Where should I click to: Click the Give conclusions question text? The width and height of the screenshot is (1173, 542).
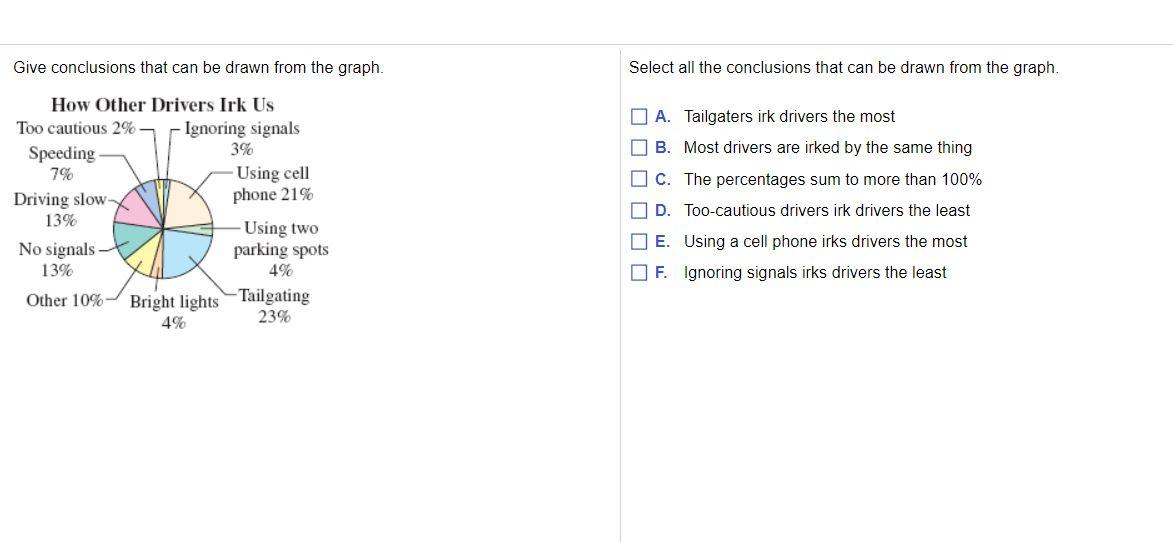(x=198, y=67)
